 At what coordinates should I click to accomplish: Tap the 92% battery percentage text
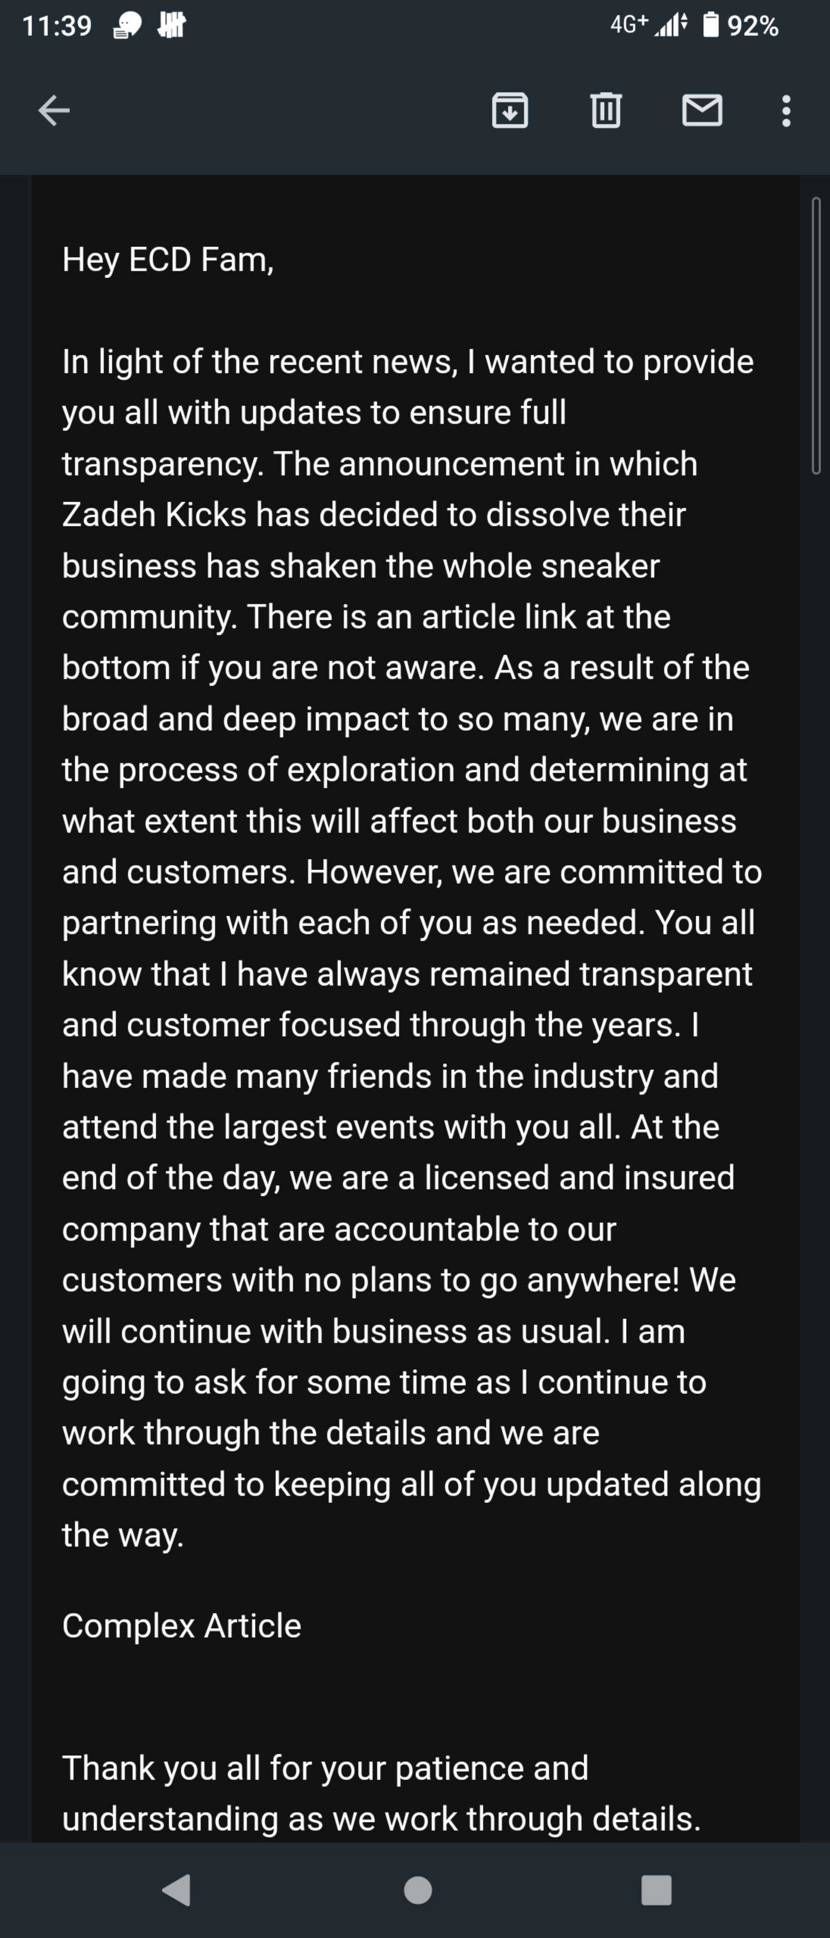754,26
